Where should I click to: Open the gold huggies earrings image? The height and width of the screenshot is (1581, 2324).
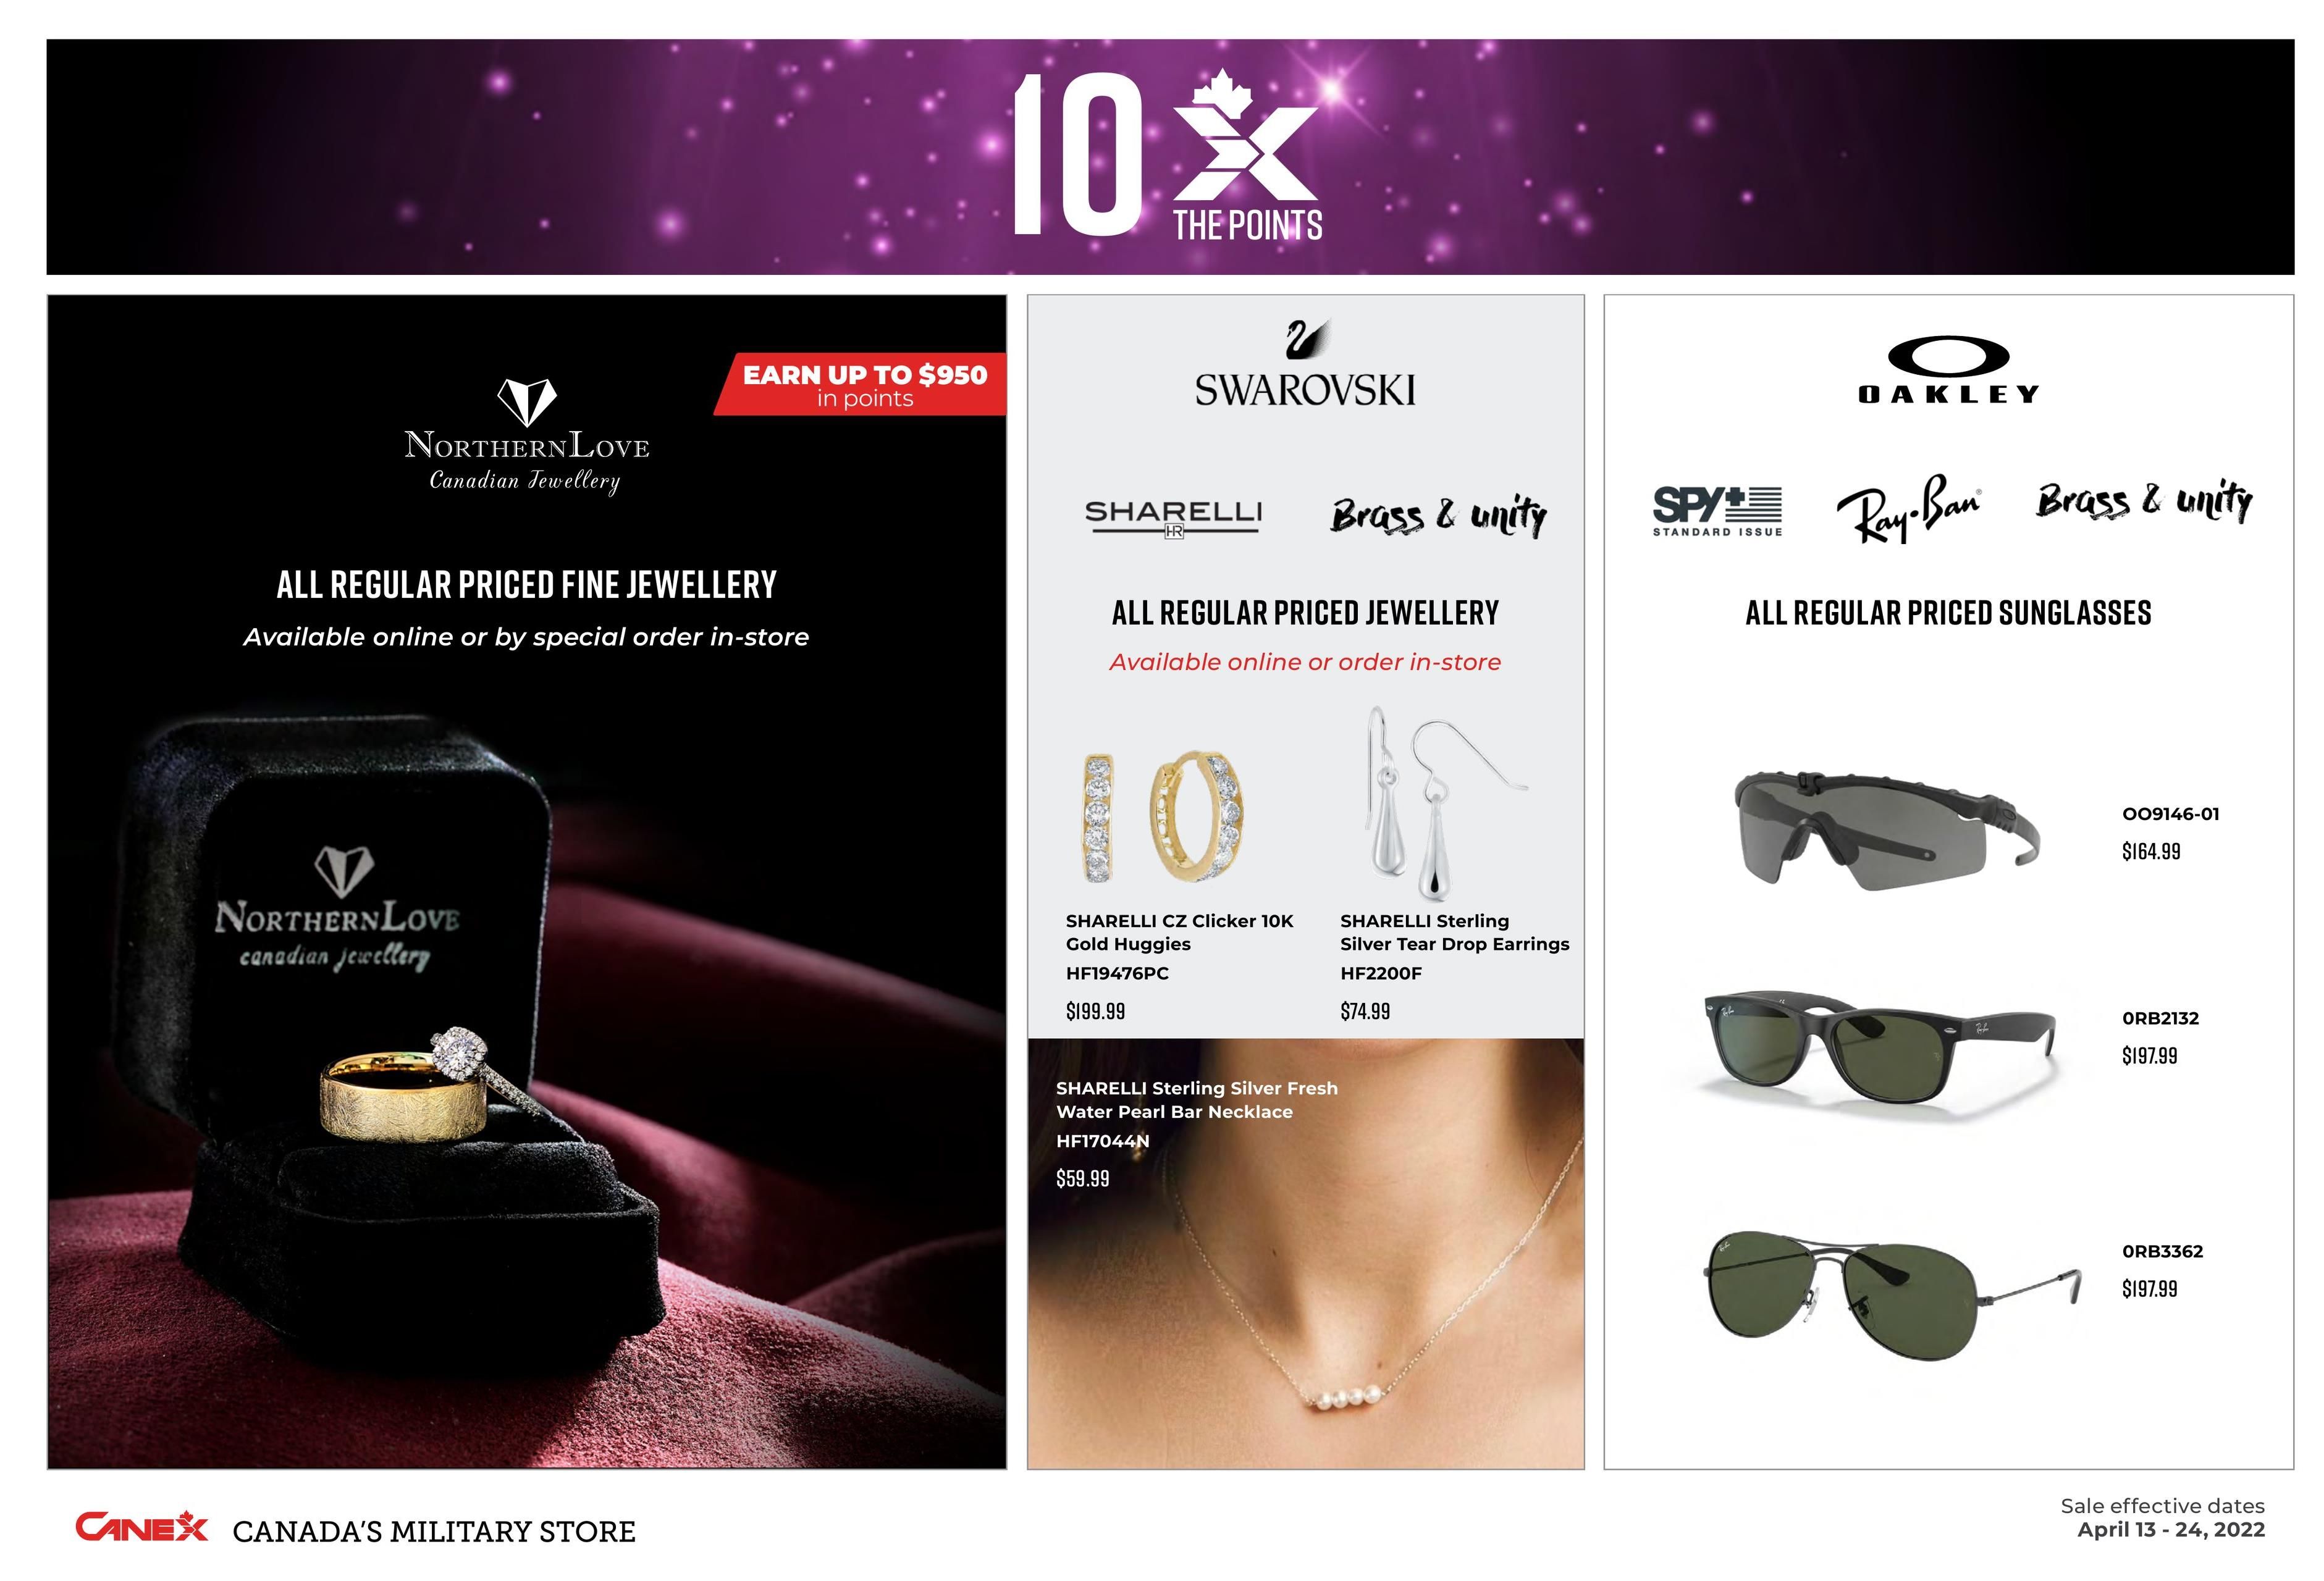[x=1165, y=816]
